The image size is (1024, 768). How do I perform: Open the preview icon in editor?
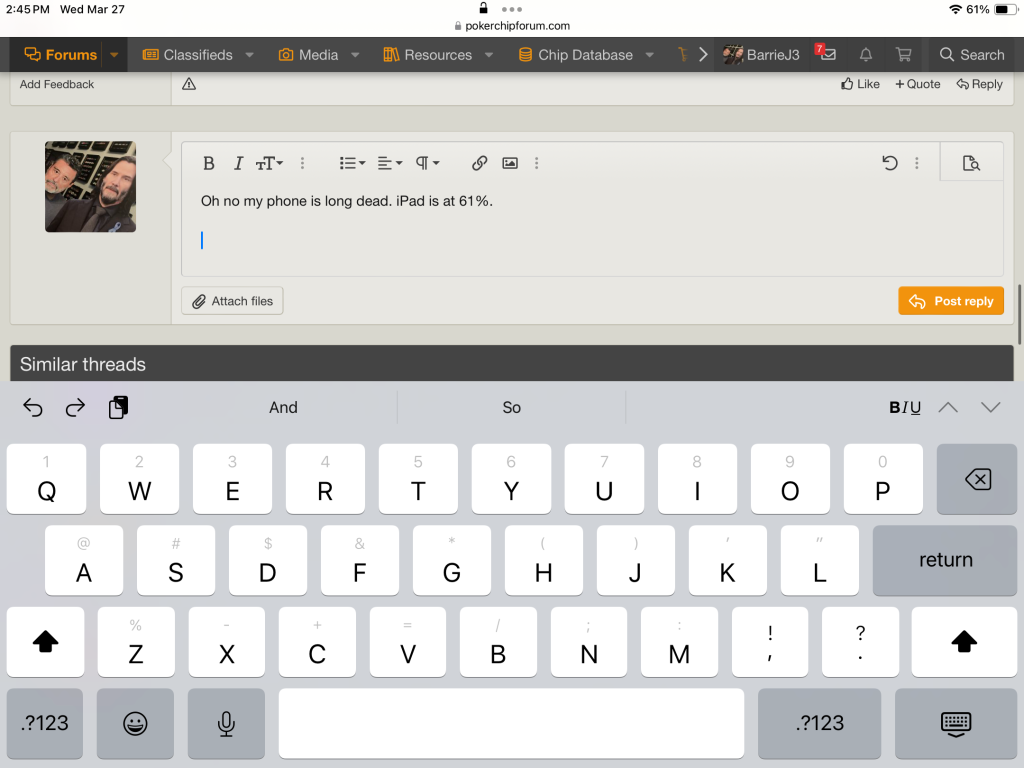pyautogui.click(x=971, y=163)
